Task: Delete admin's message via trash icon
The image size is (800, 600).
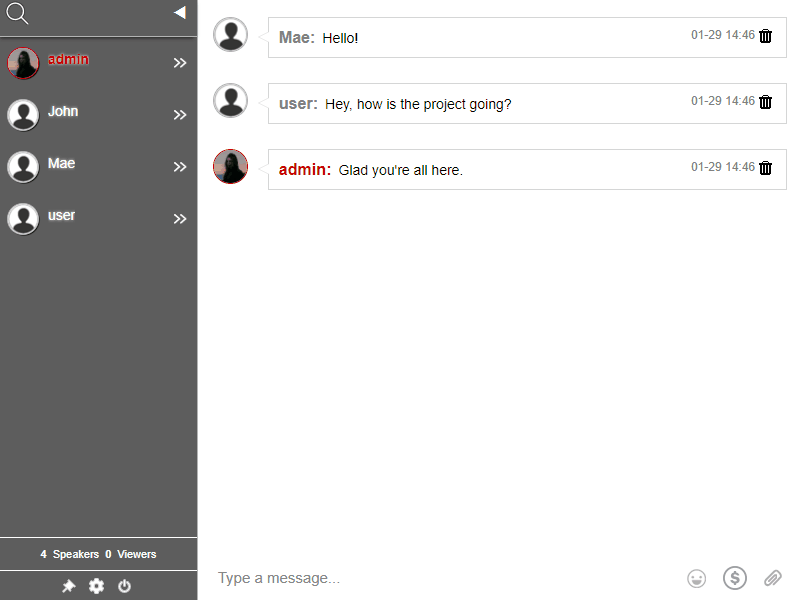Action: tap(765, 168)
